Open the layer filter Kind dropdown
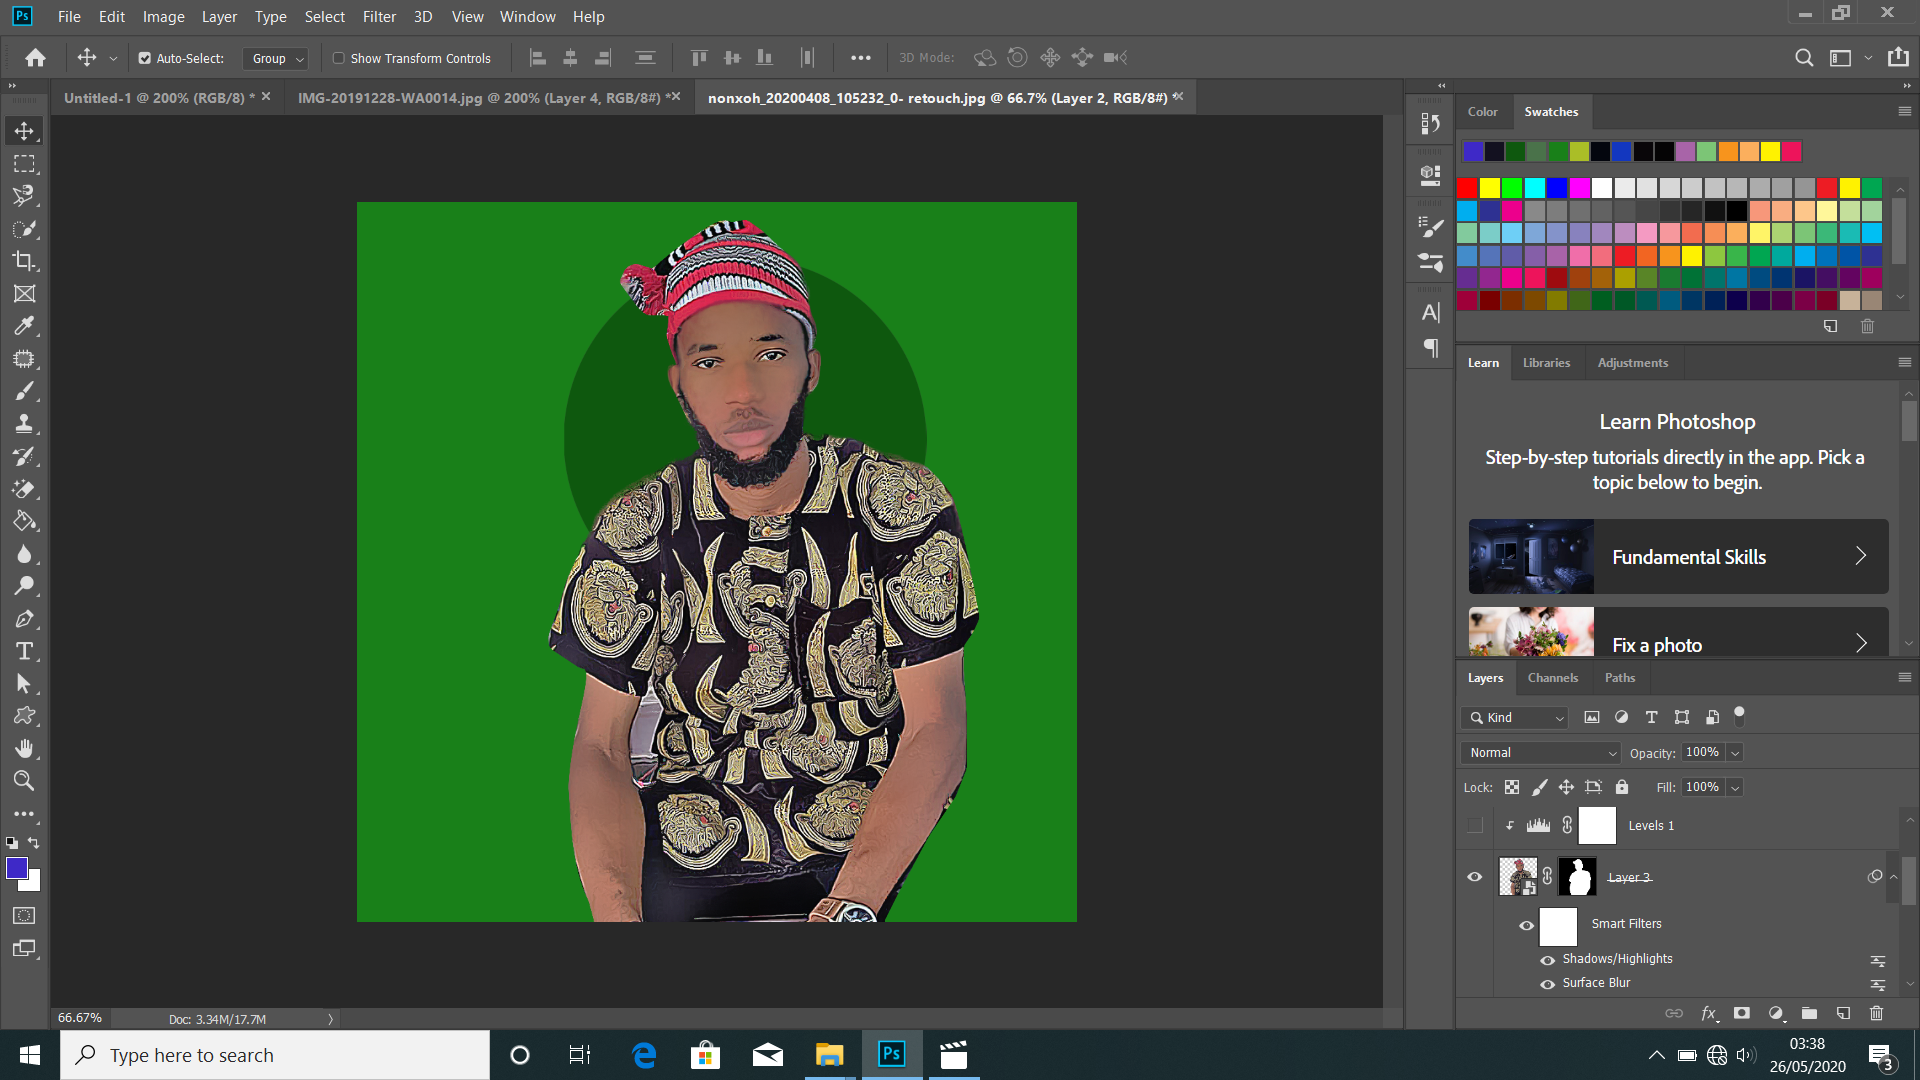The image size is (1920, 1080). (x=1514, y=717)
